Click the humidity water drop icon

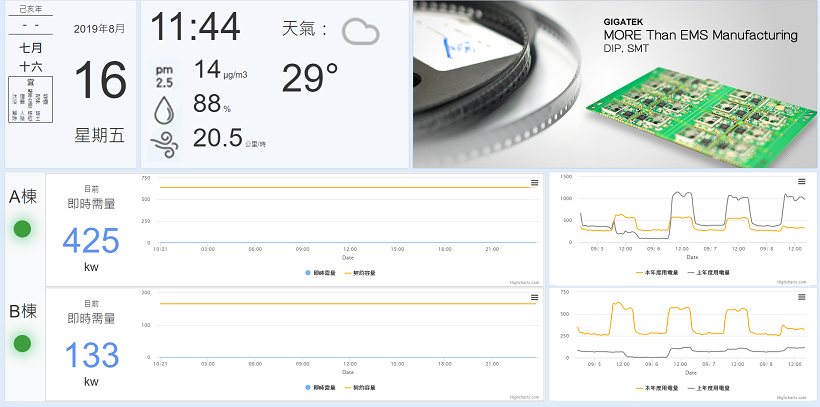coord(165,106)
